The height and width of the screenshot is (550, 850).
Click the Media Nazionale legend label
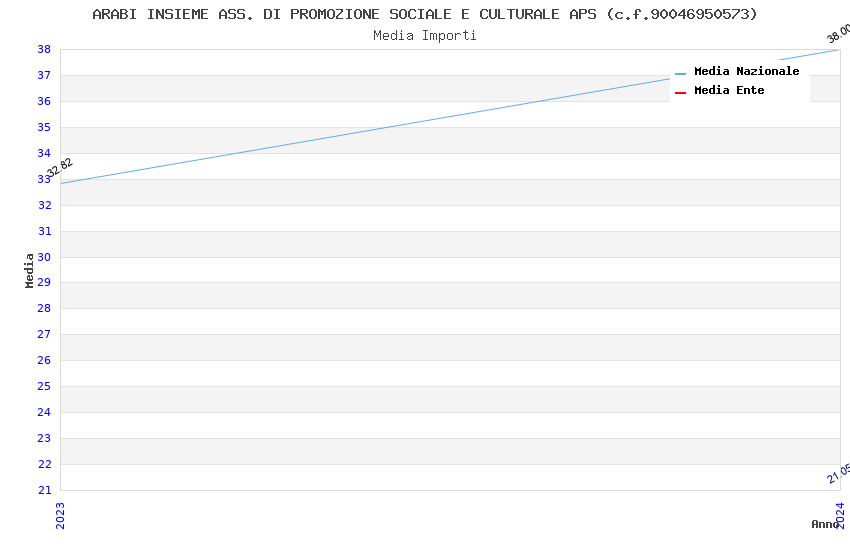[x=746, y=72]
